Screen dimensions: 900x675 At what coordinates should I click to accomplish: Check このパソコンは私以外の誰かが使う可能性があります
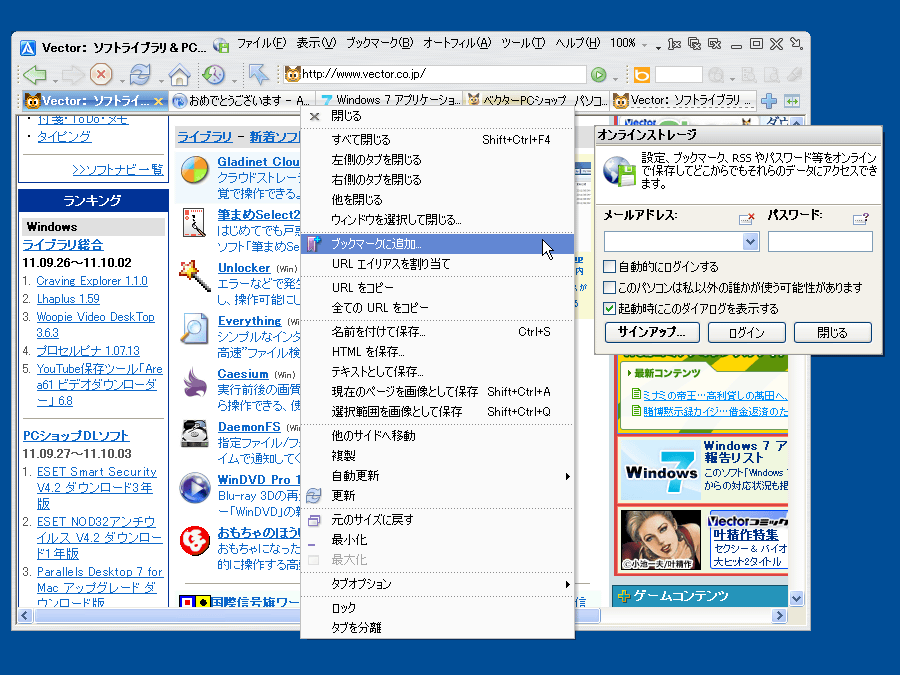(x=610, y=288)
